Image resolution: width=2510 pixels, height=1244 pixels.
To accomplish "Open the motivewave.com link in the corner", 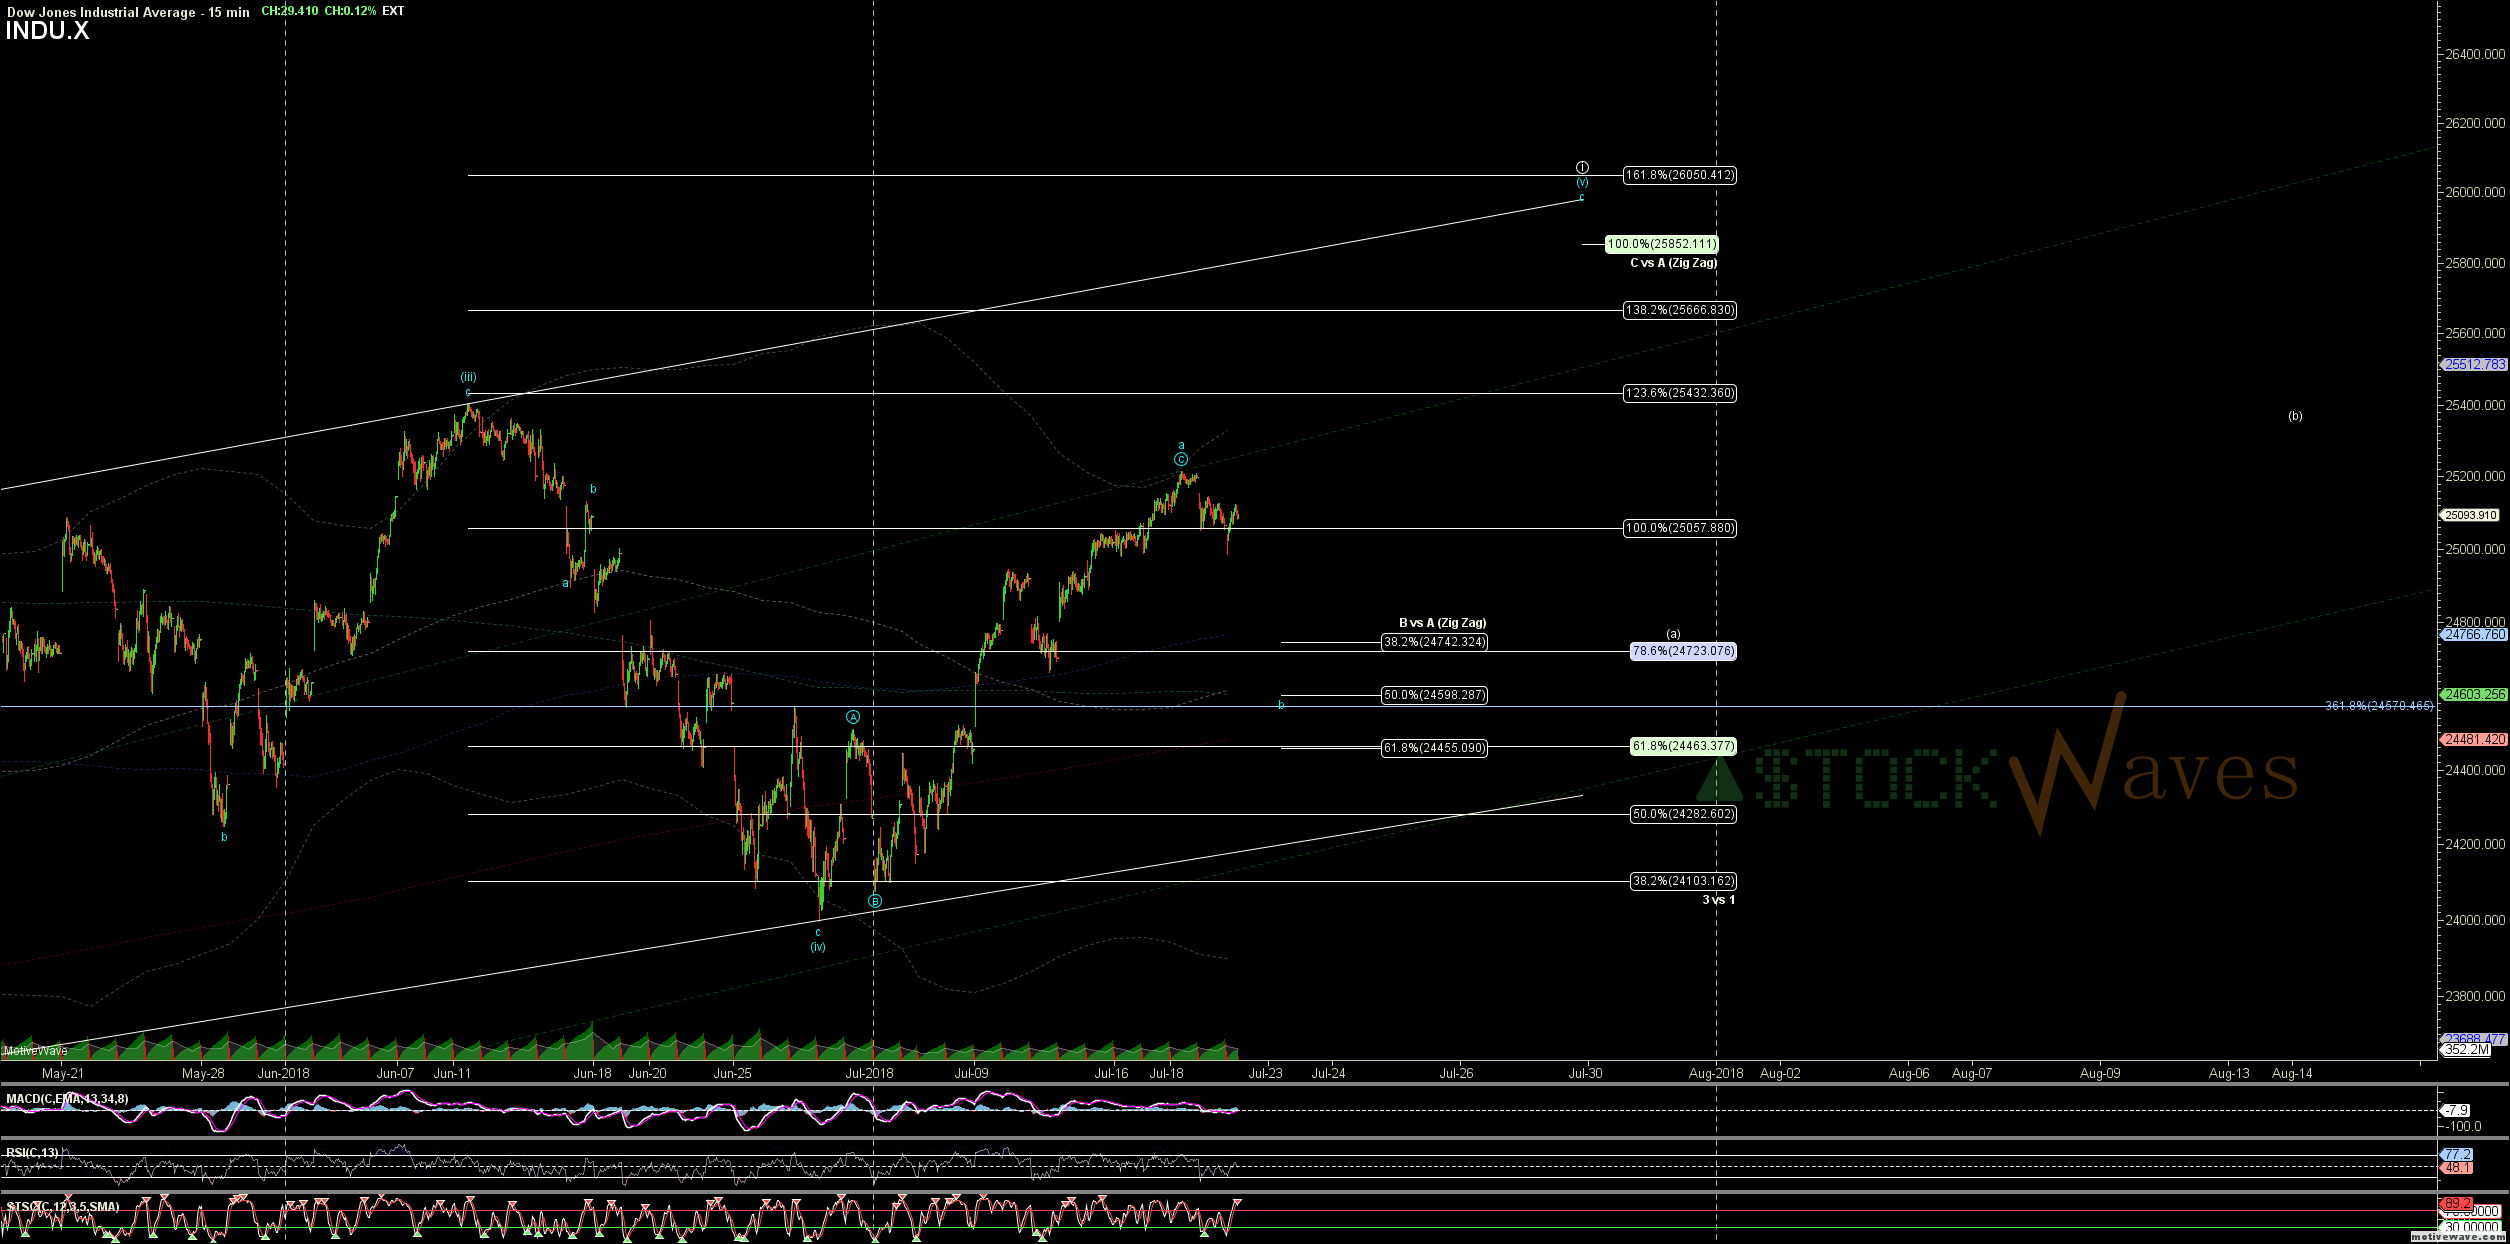I will (2456, 1237).
